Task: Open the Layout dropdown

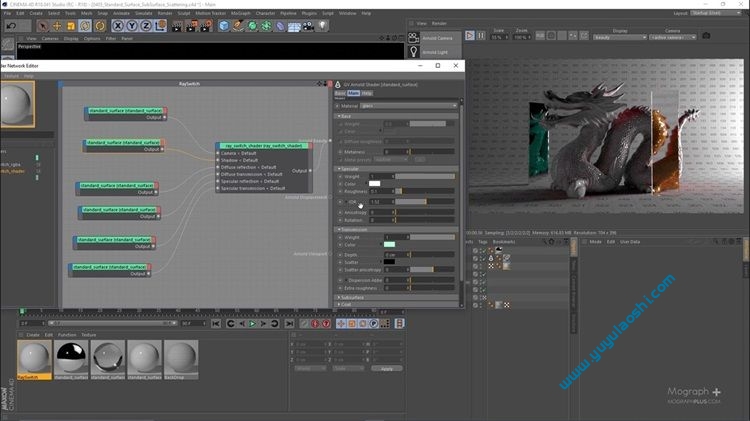Action: click(715, 13)
